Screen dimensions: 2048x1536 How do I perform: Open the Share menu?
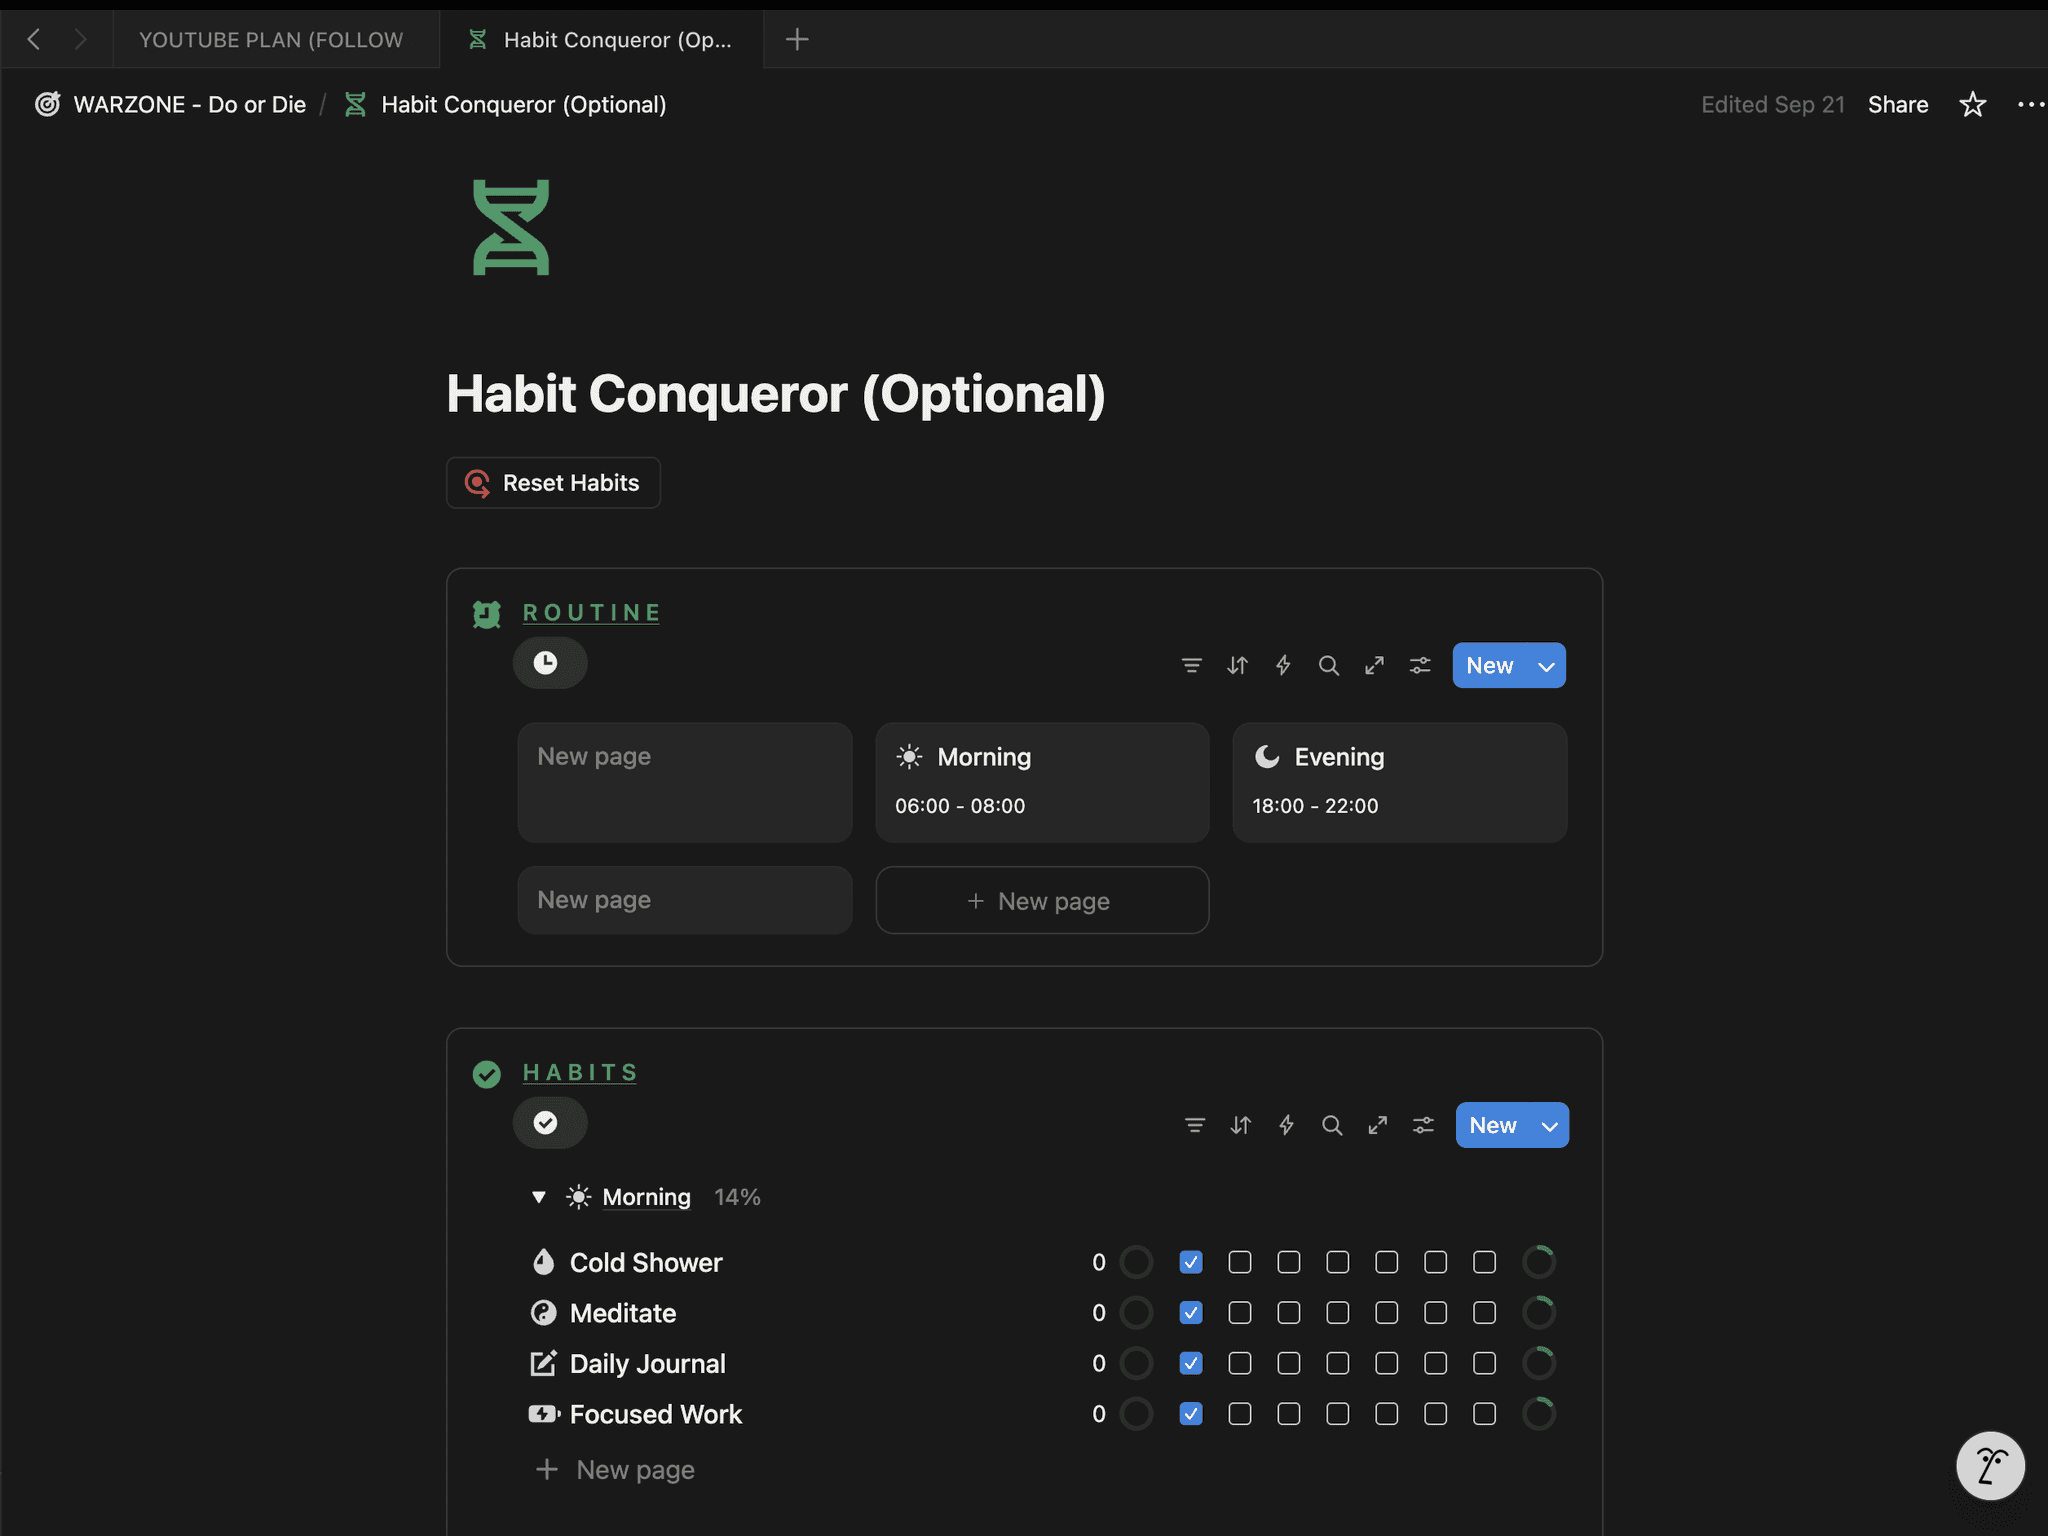(1897, 105)
